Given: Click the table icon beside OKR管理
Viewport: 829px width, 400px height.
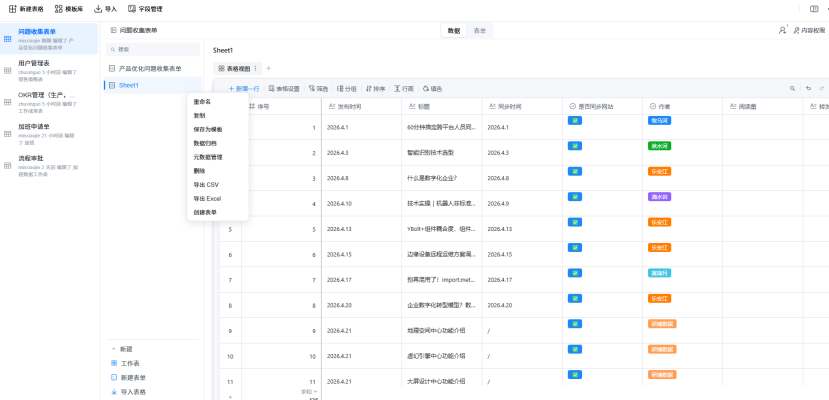Looking at the screenshot, I should tap(8, 102).
